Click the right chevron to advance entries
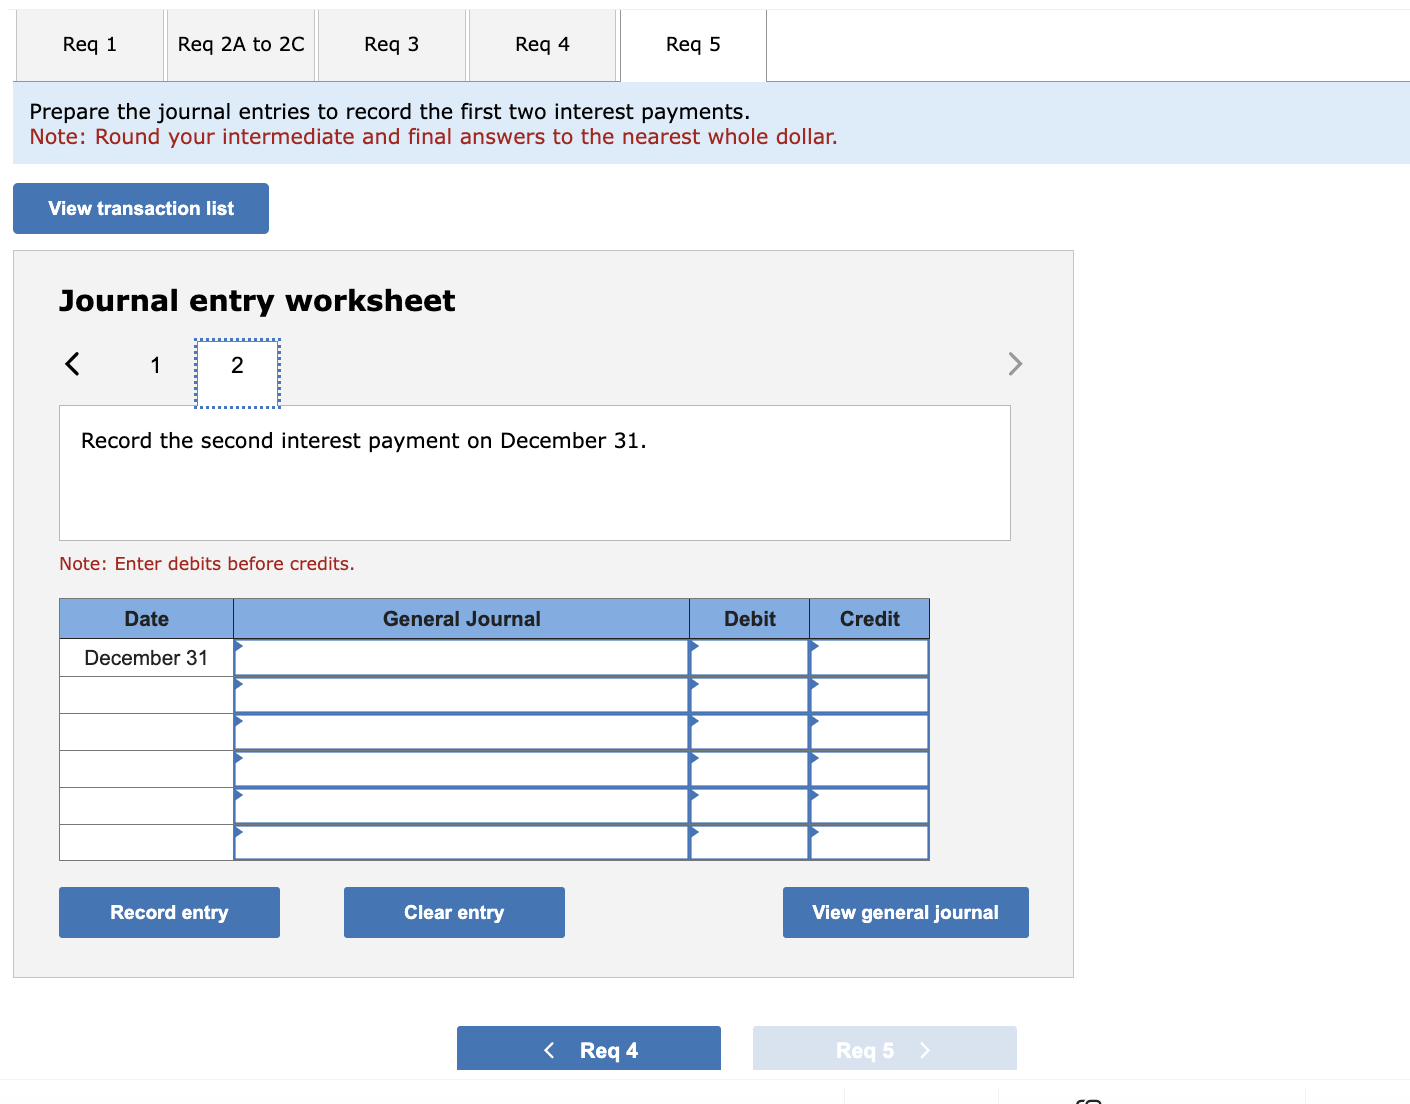The height and width of the screenshot is (1104, 1410). (1015, 364)
